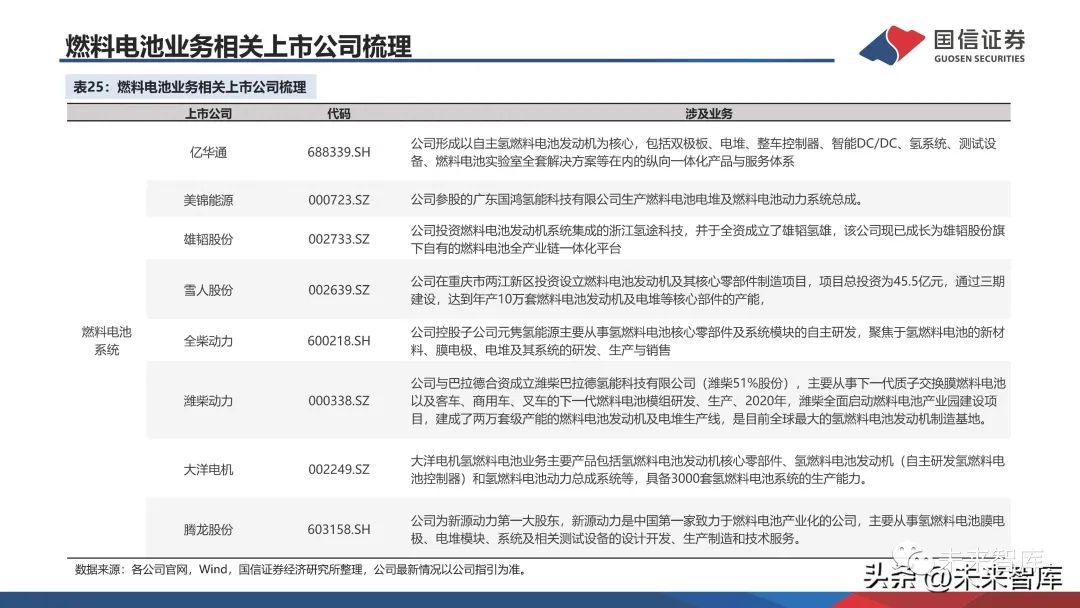Select the stock code 603158.SH

point(339,530)
